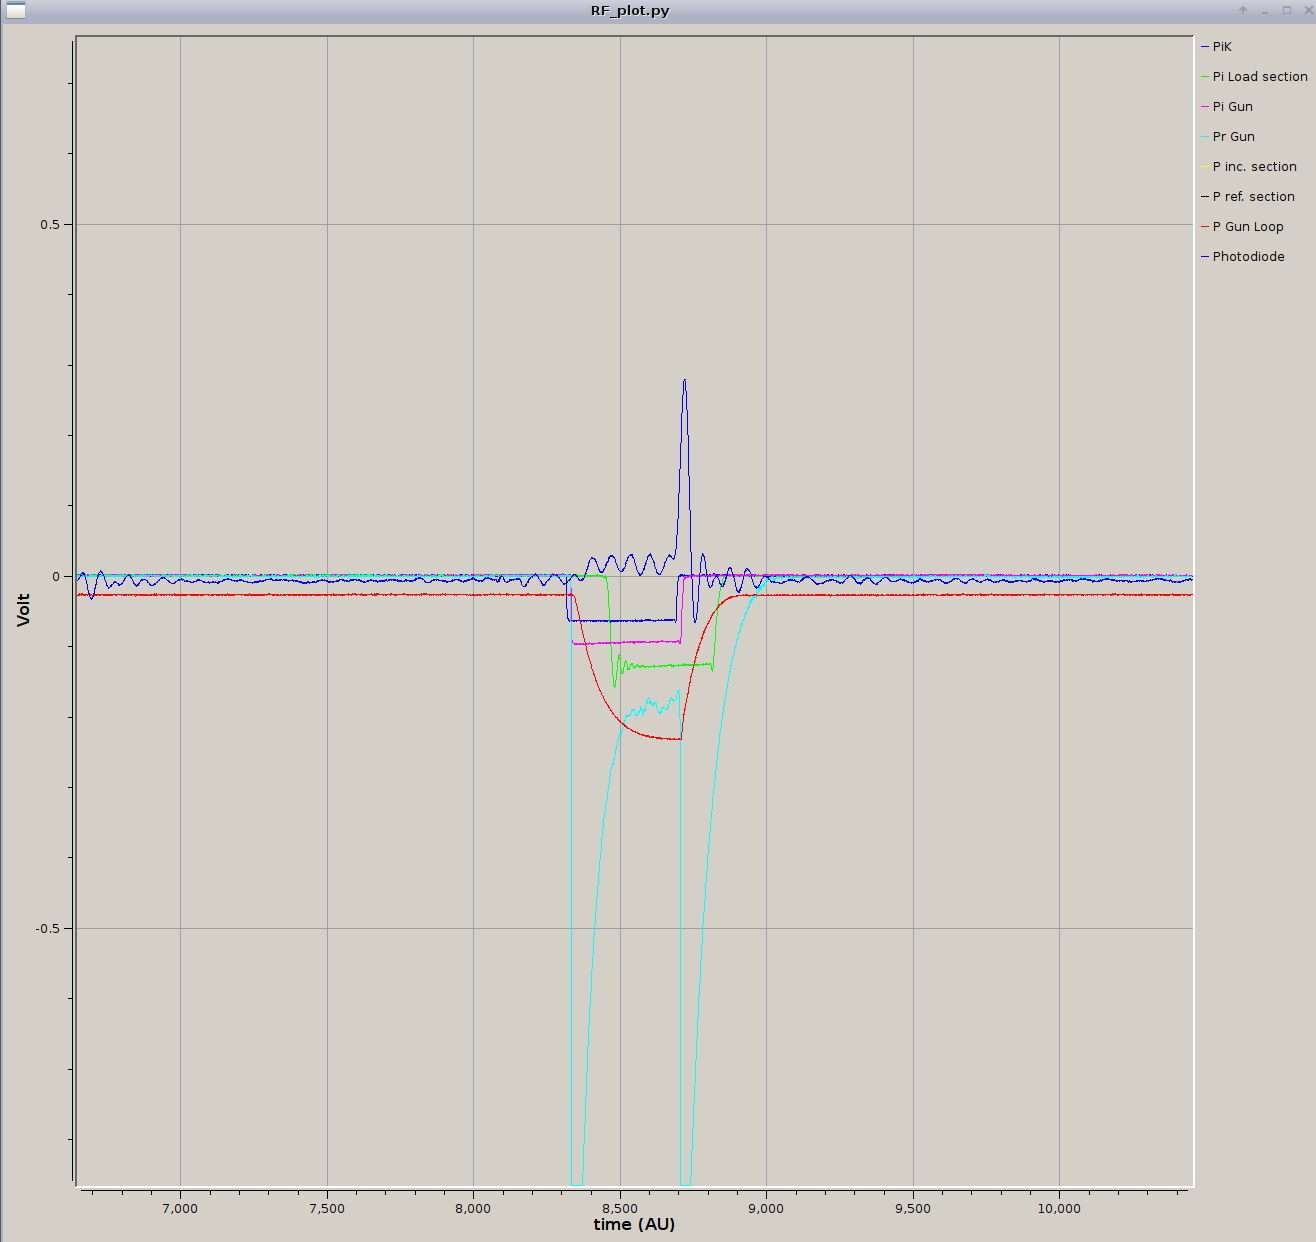Image resolution: width=1316 pixels, height=1242 pixels.
Task: Click the Volt y-axis label
Action: pos(23,610)
